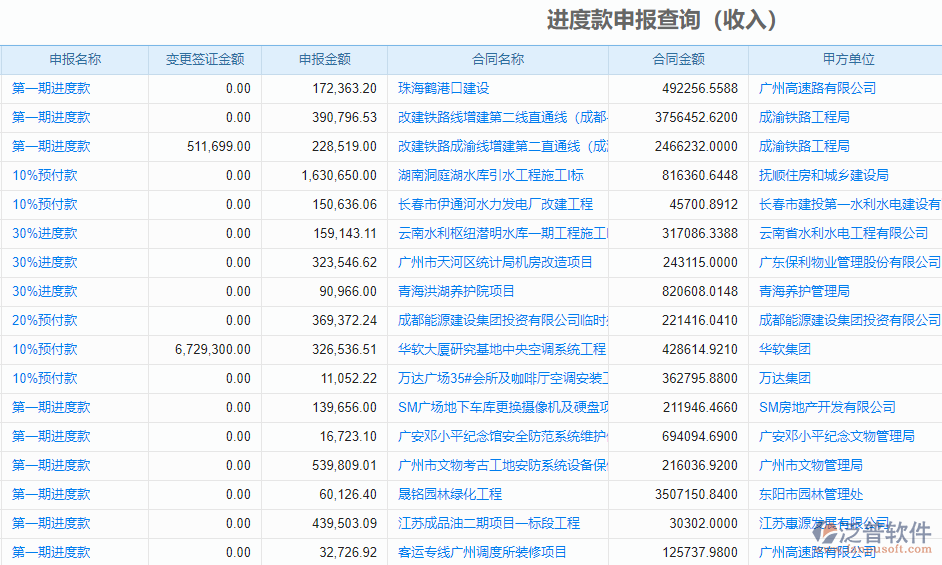Click the 东阳市园林管理处 party link
This screenshot has height=565, width=942.
coord(810,495)
